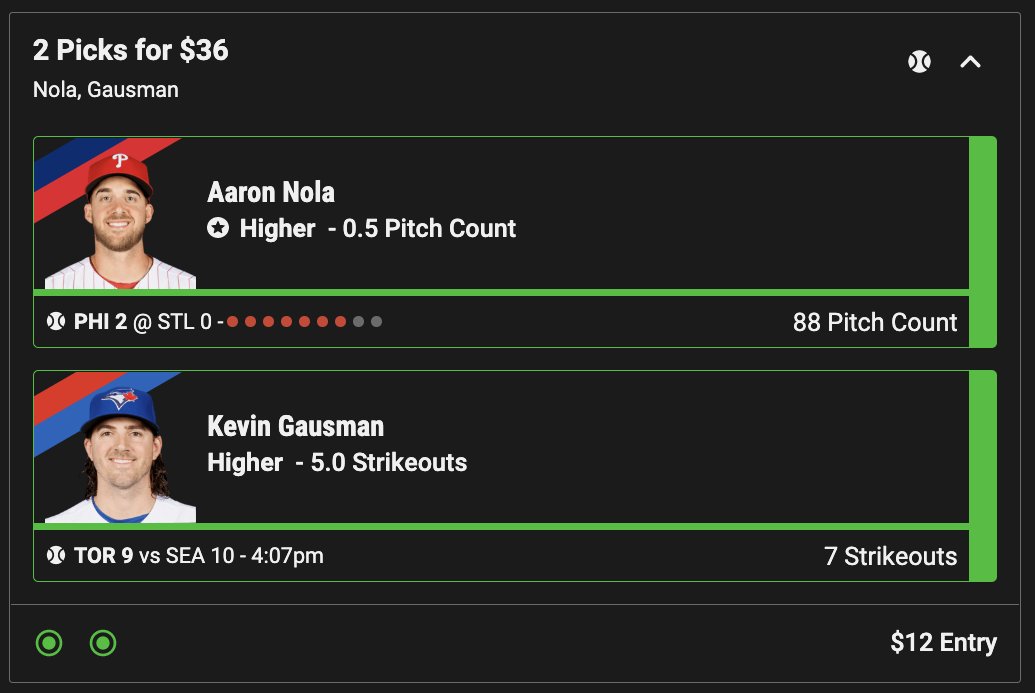
Task: Click baseball icon next to TOR 9
Action: 56,555
